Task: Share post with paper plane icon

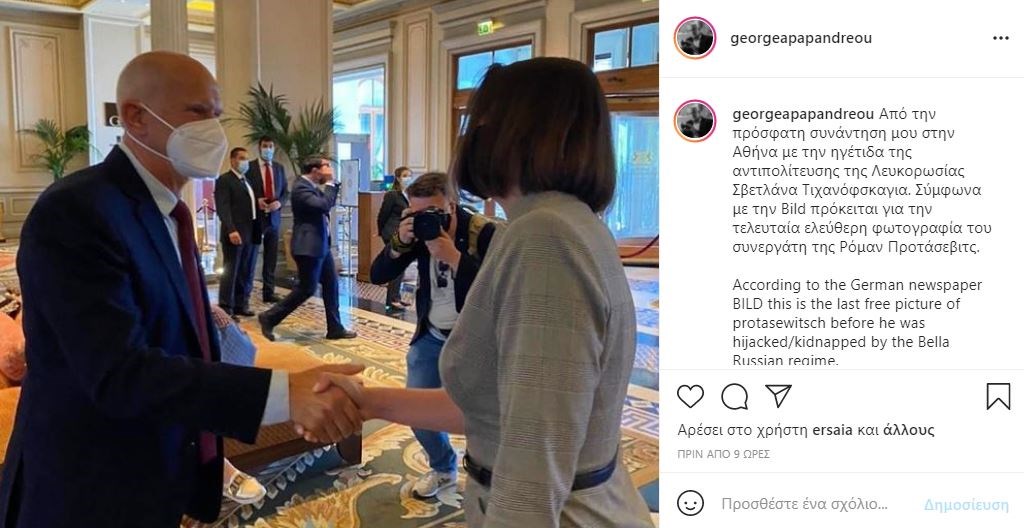Action: [778, 396]
